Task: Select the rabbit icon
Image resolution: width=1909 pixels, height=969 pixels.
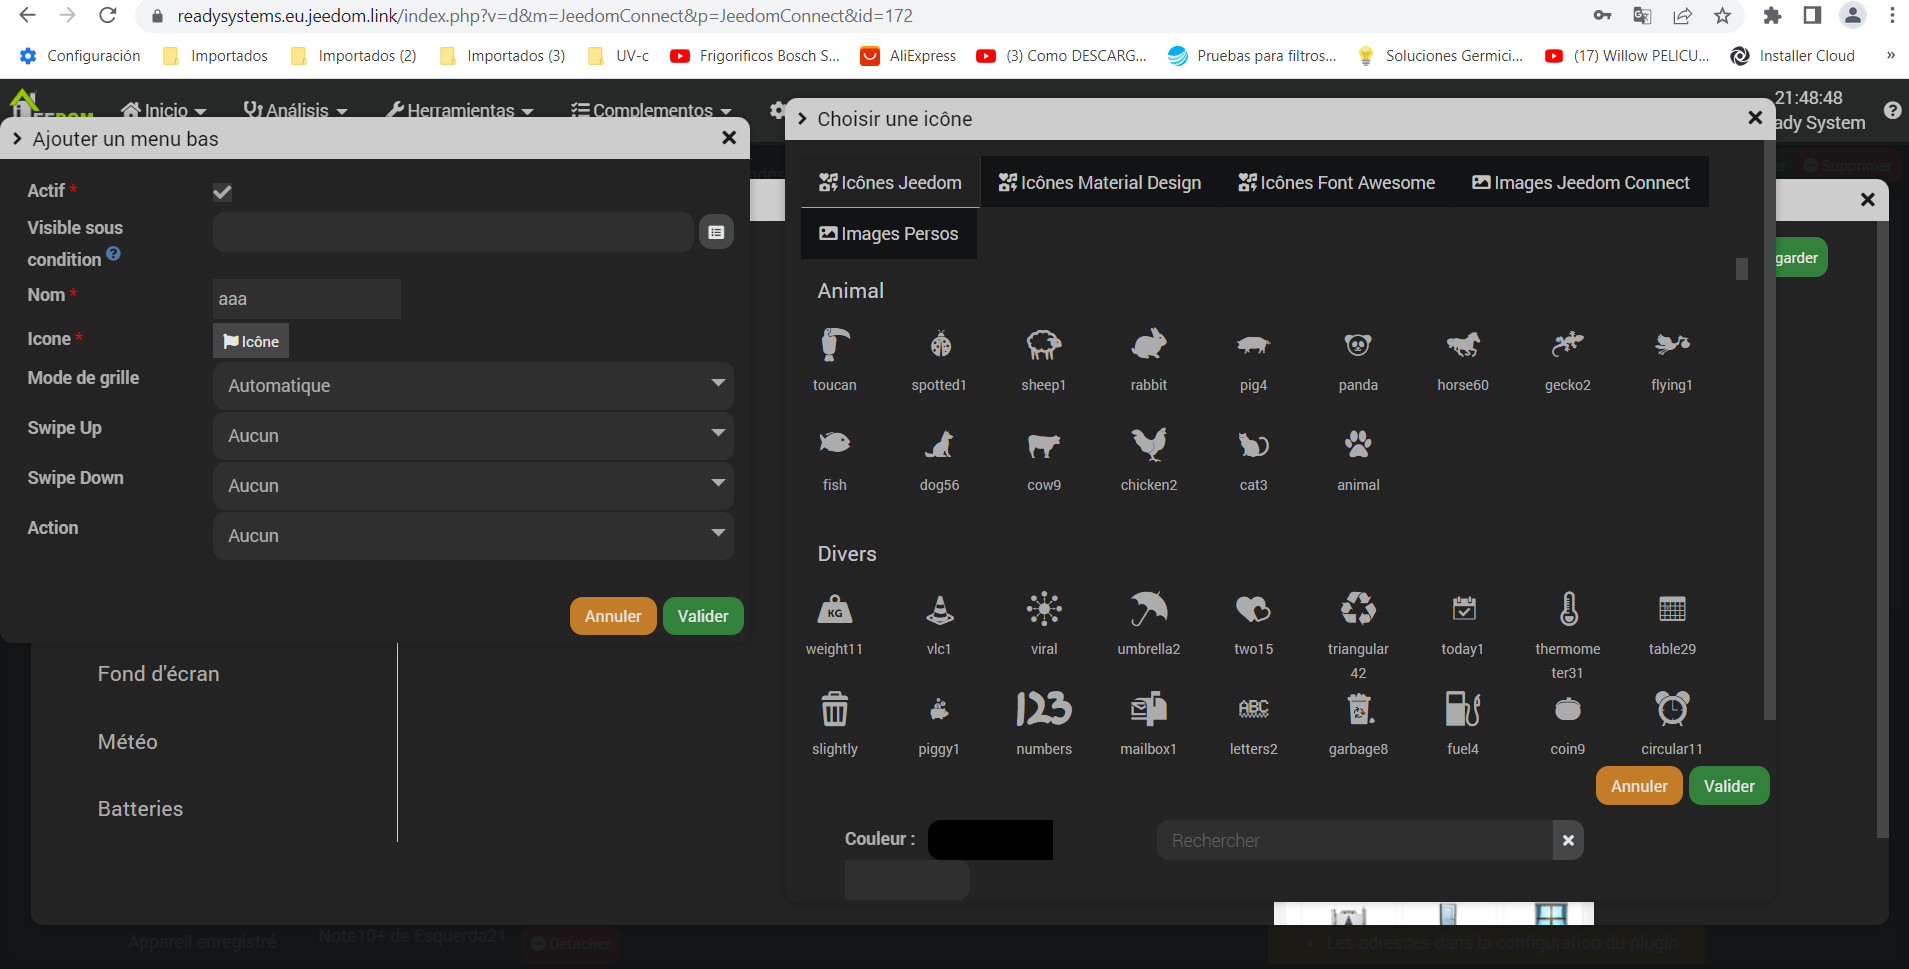Action: [1149, 345]
